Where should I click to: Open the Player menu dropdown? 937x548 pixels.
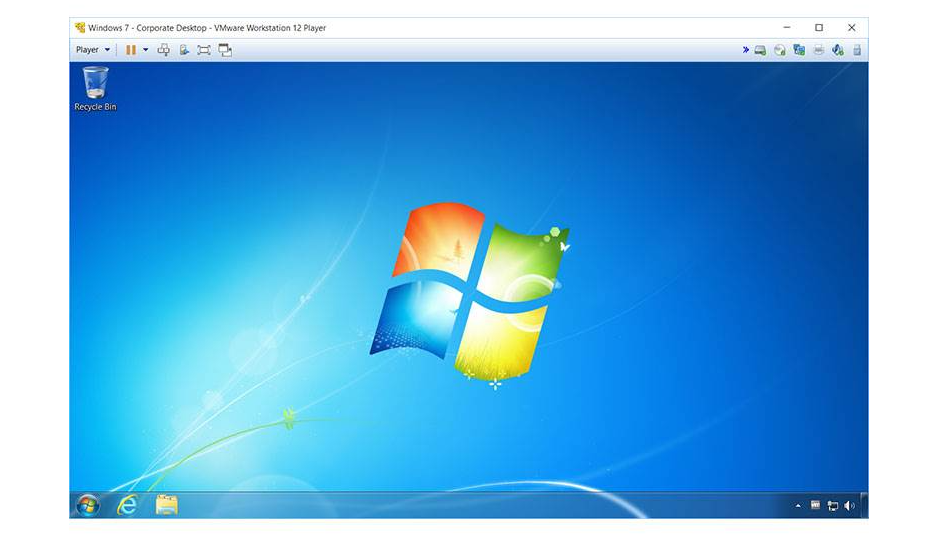(x=93, y=50)
